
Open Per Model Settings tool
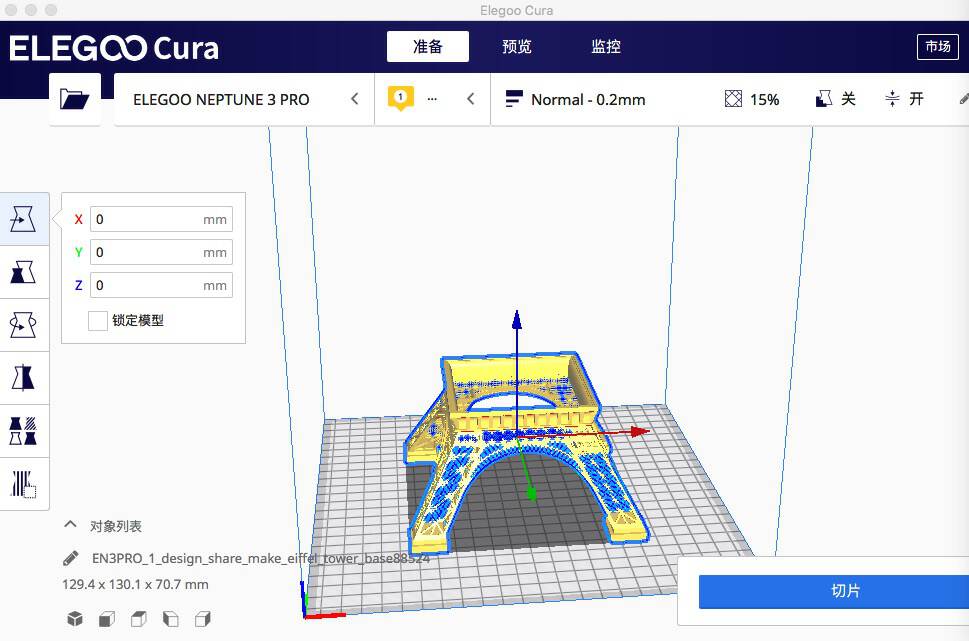pos(23,431)
